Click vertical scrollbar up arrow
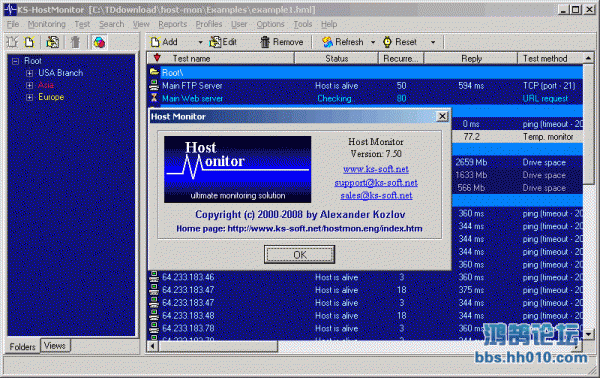 tap(589, 58)
